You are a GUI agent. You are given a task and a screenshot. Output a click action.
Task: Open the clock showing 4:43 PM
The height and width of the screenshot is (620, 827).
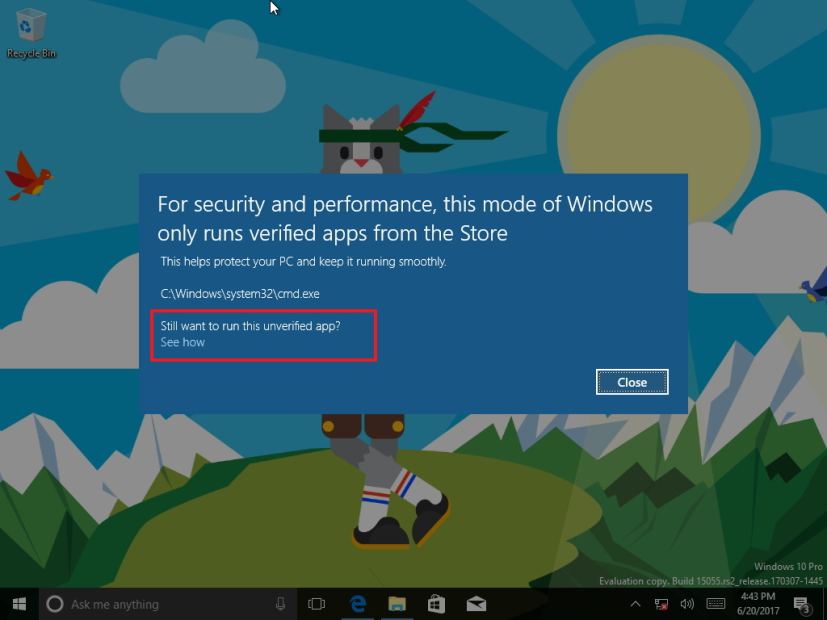tap(758, 604)
